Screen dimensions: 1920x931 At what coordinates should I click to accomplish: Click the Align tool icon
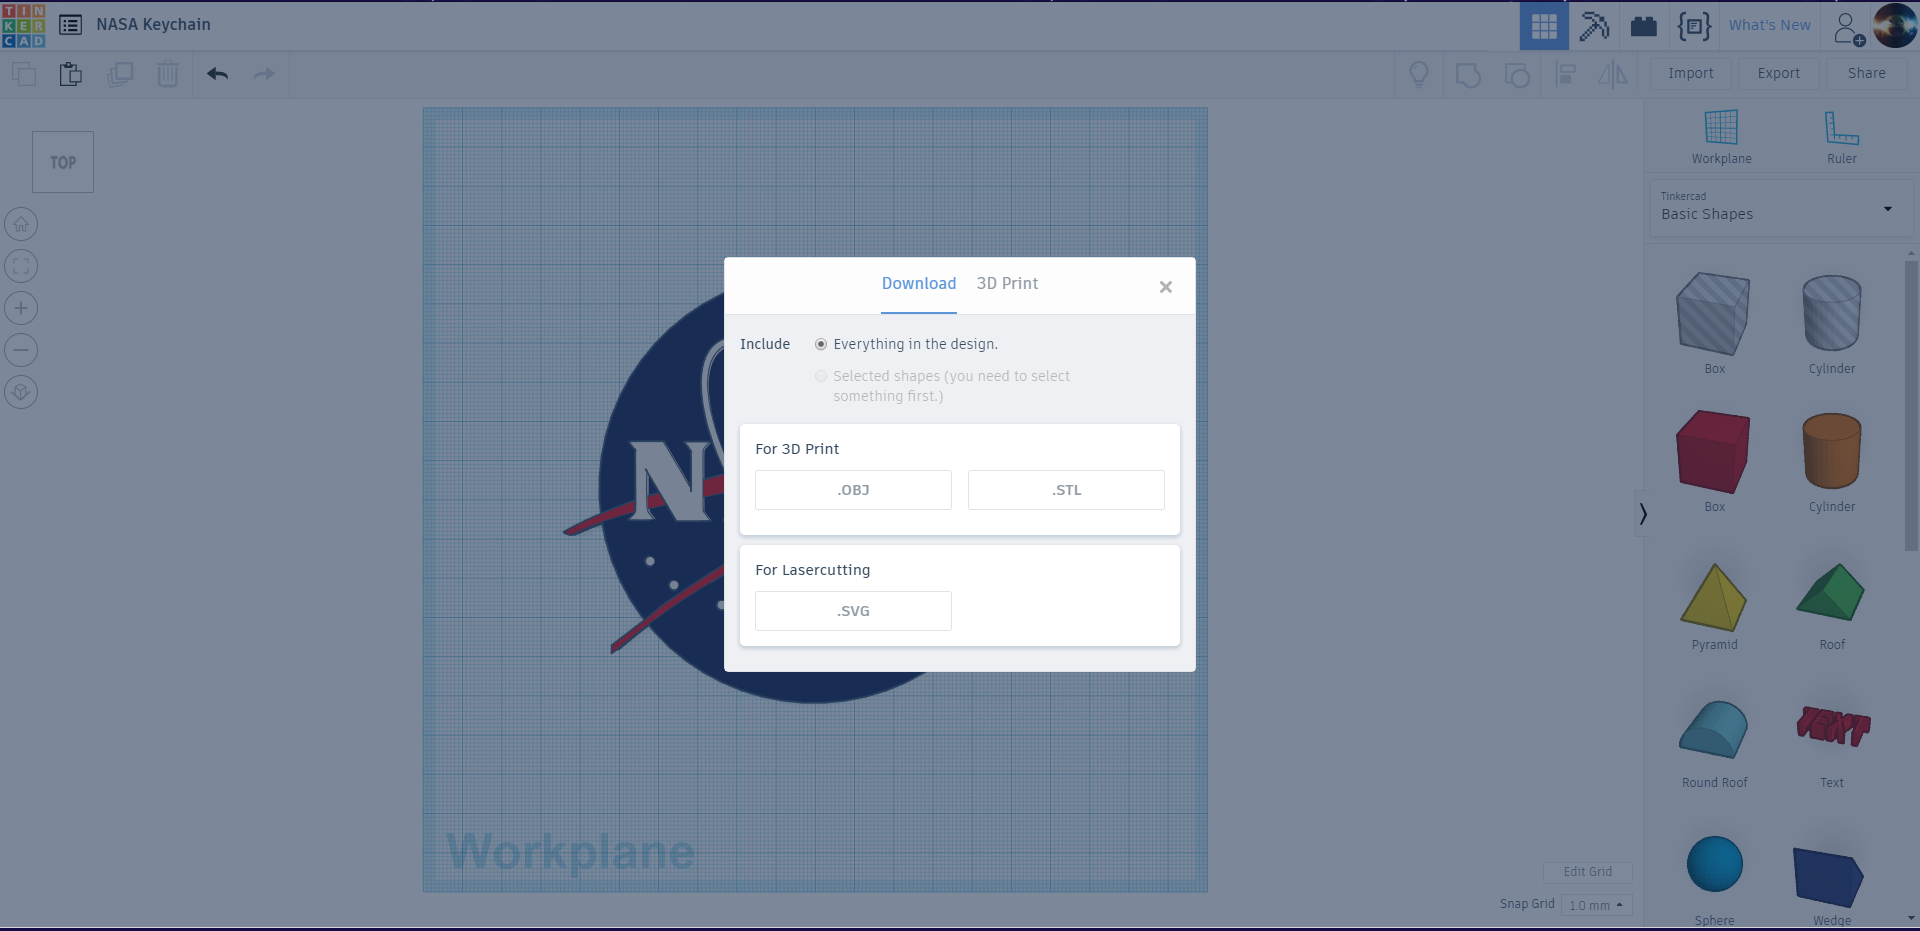click(1566, 74)
